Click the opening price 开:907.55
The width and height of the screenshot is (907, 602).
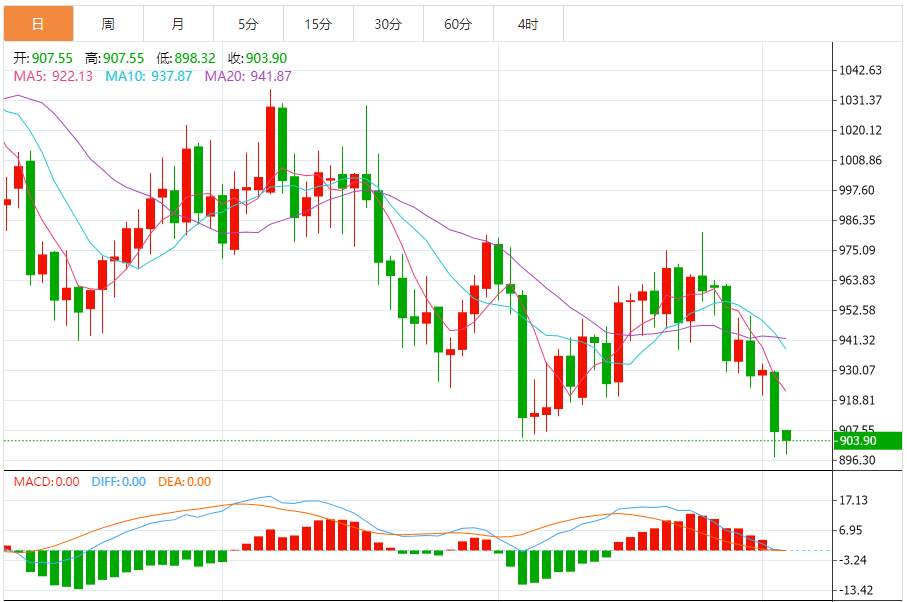43,58
